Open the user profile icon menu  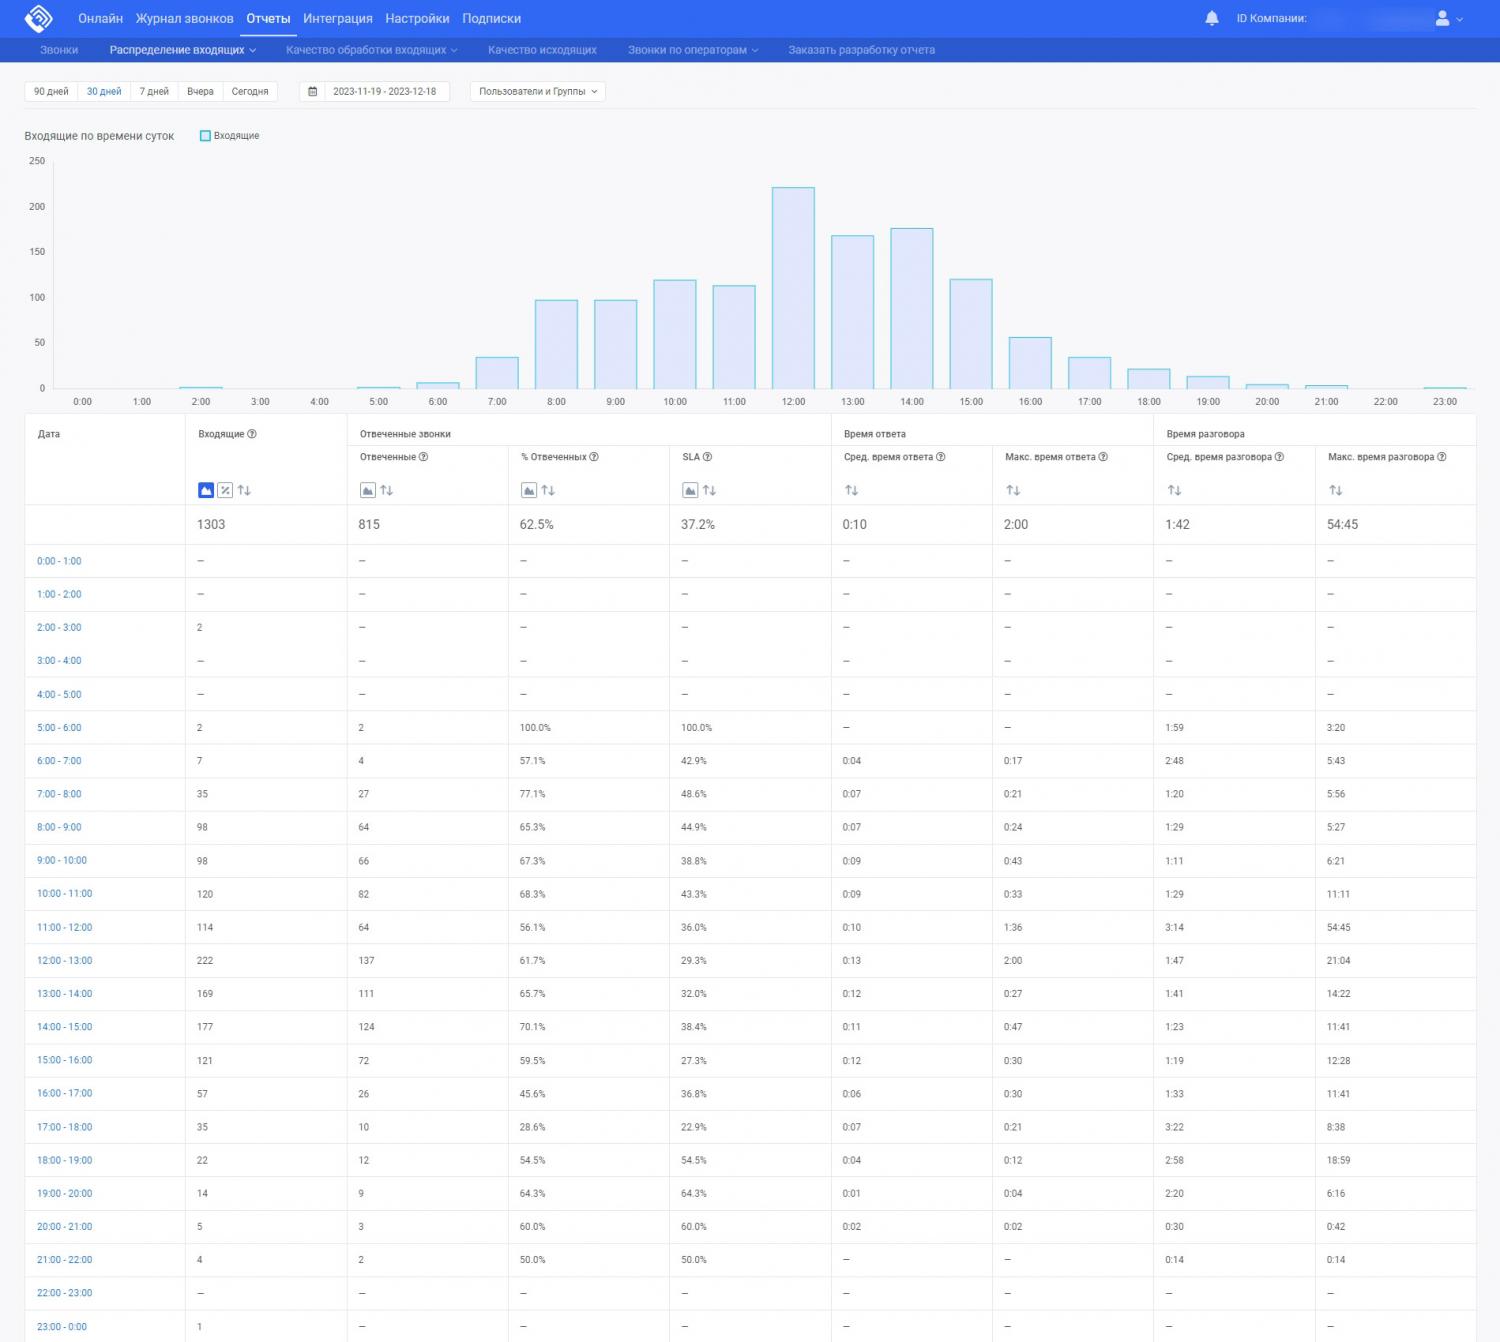point(1442,18)
